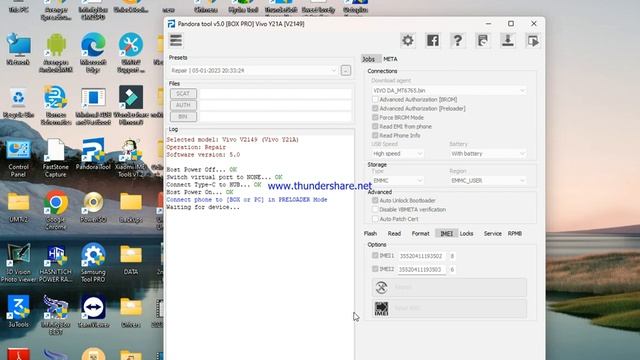The height and width of the screenshot is (360, 640).
Task: Open the DATA folder on desktop
Action: coord(131,259)
